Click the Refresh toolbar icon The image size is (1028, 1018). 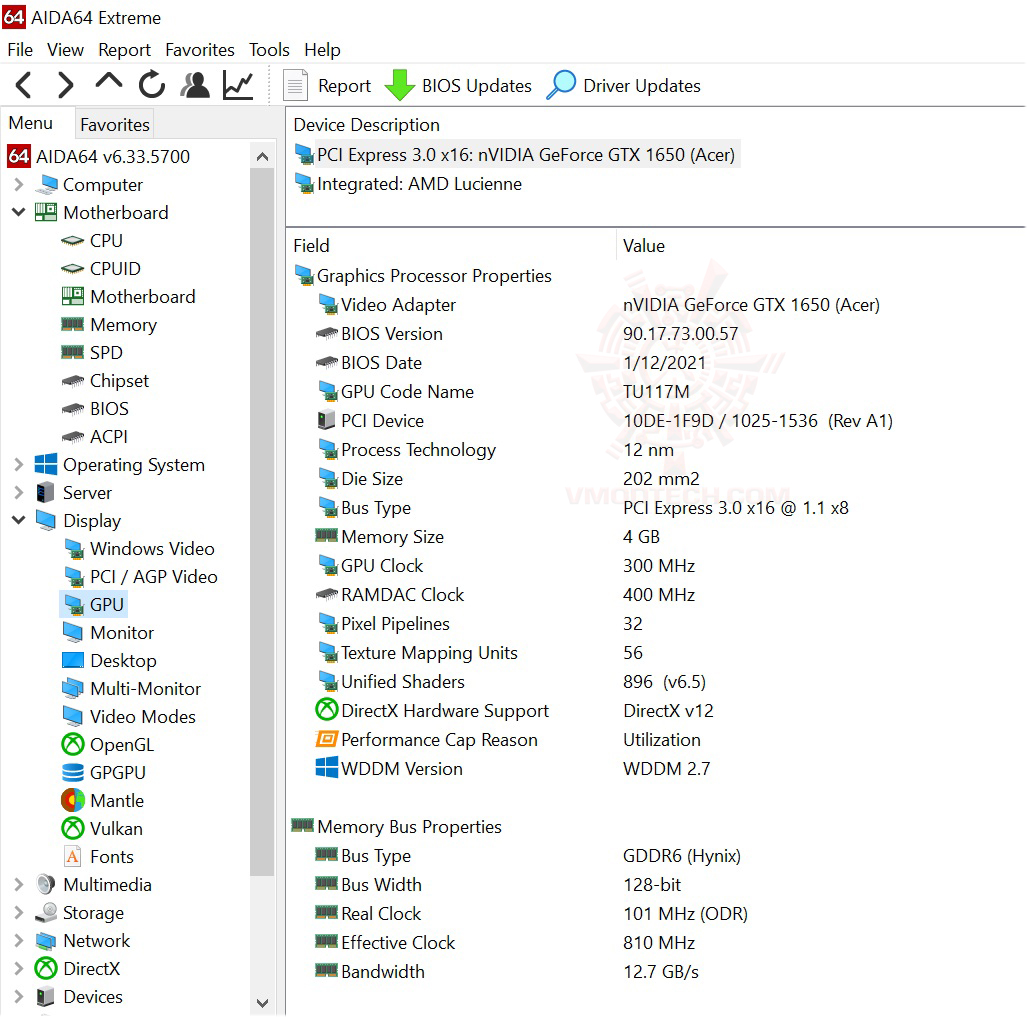point(151,85)
